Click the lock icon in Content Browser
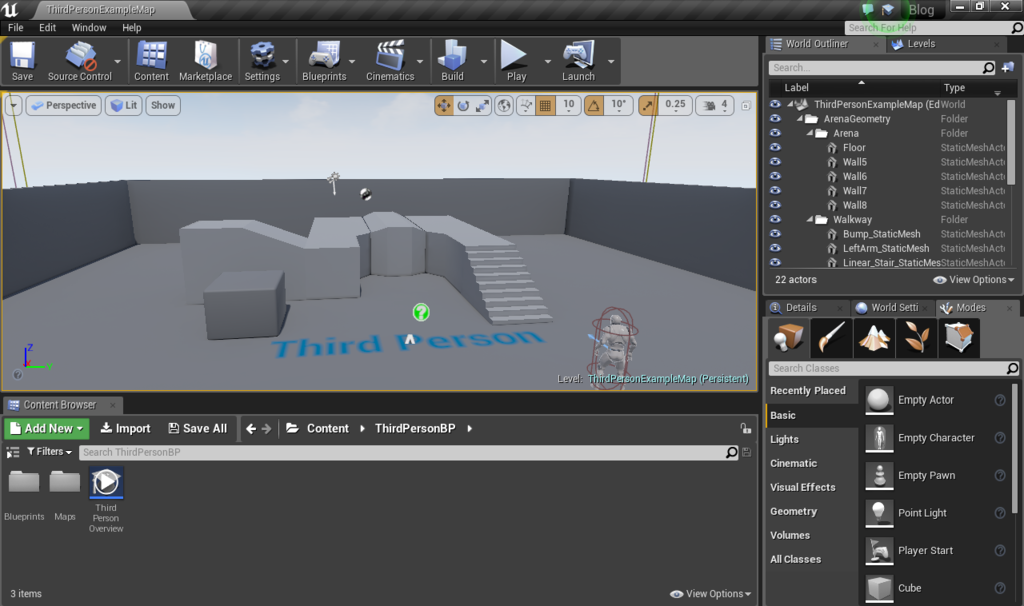Viewport: 1024px width, 606px height. coord(745,428)
